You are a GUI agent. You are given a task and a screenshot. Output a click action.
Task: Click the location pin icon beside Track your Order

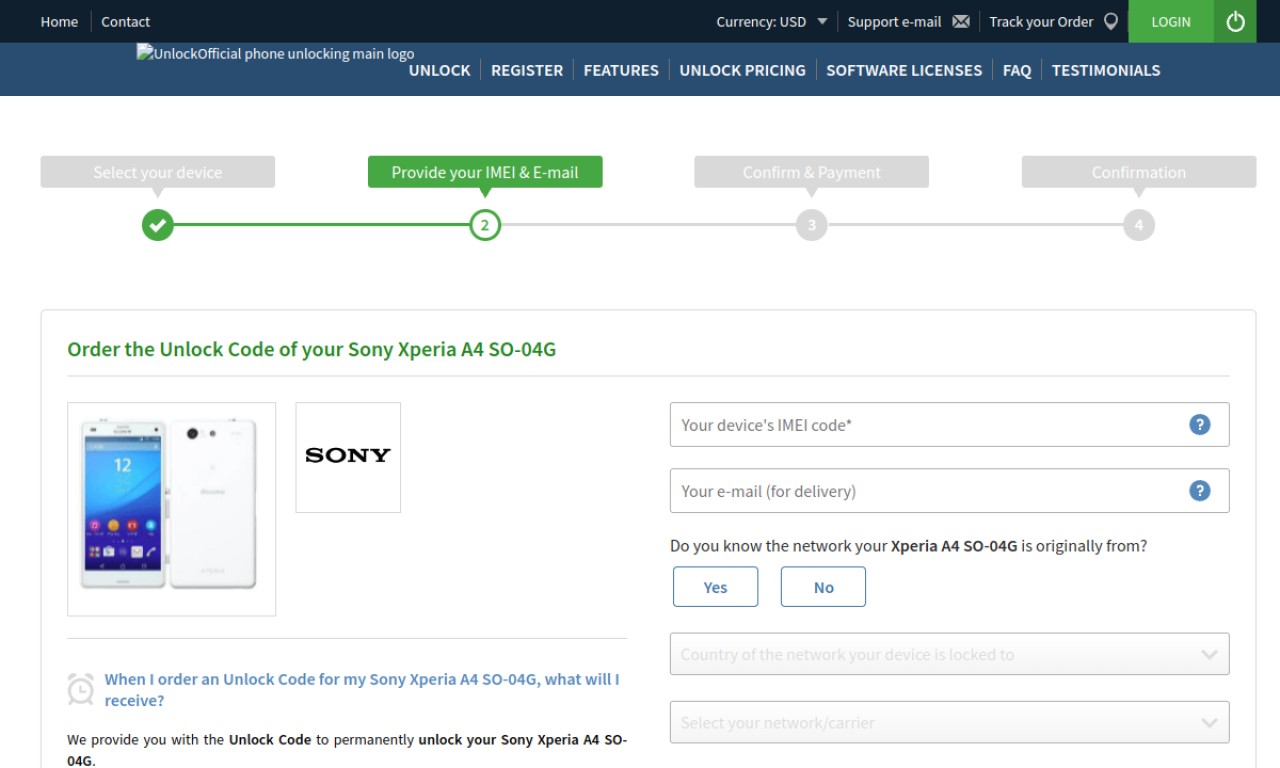(1110, 21)
